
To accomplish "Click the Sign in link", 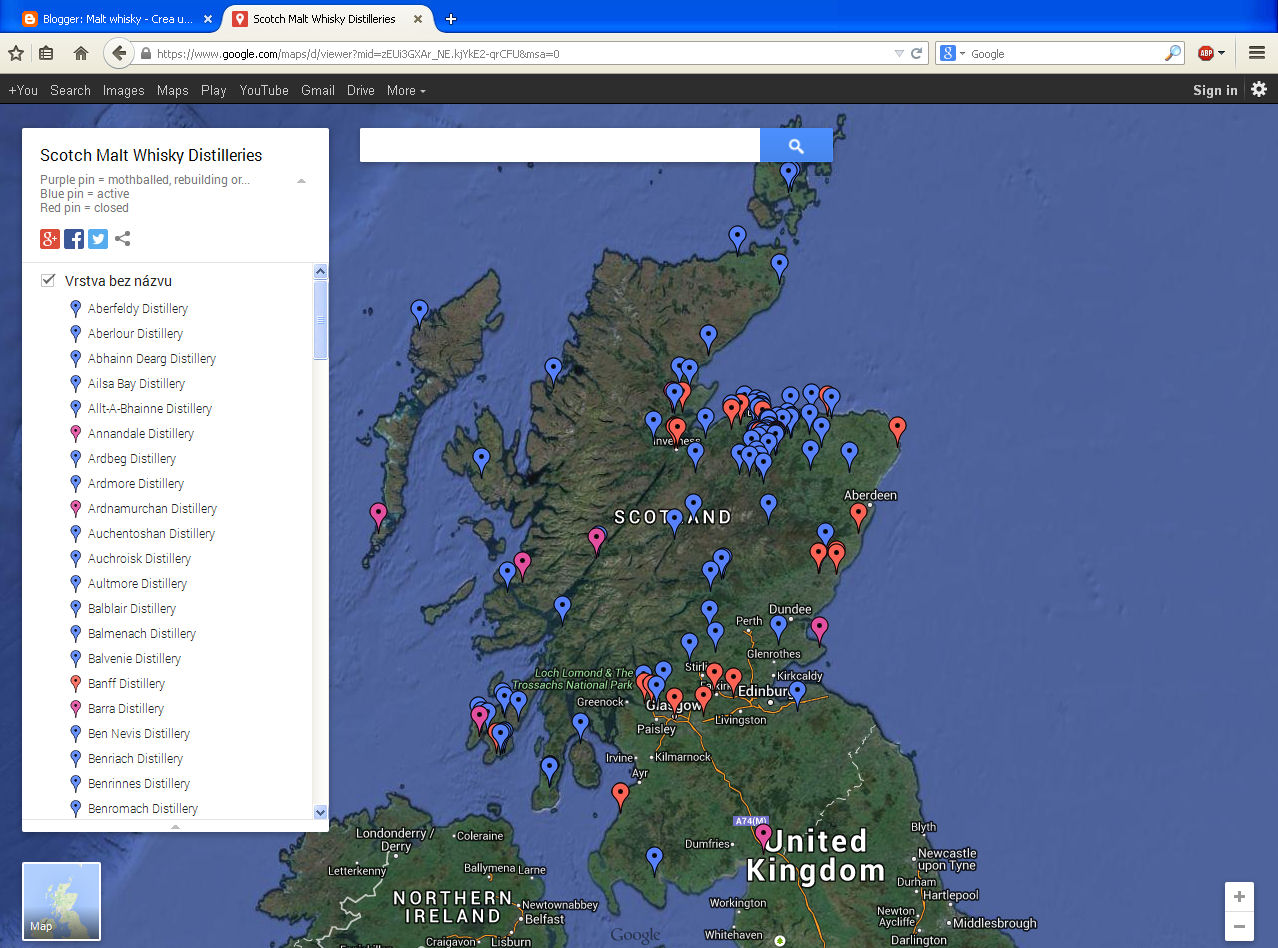I will pyautogui.click(x=1215, y=90).
